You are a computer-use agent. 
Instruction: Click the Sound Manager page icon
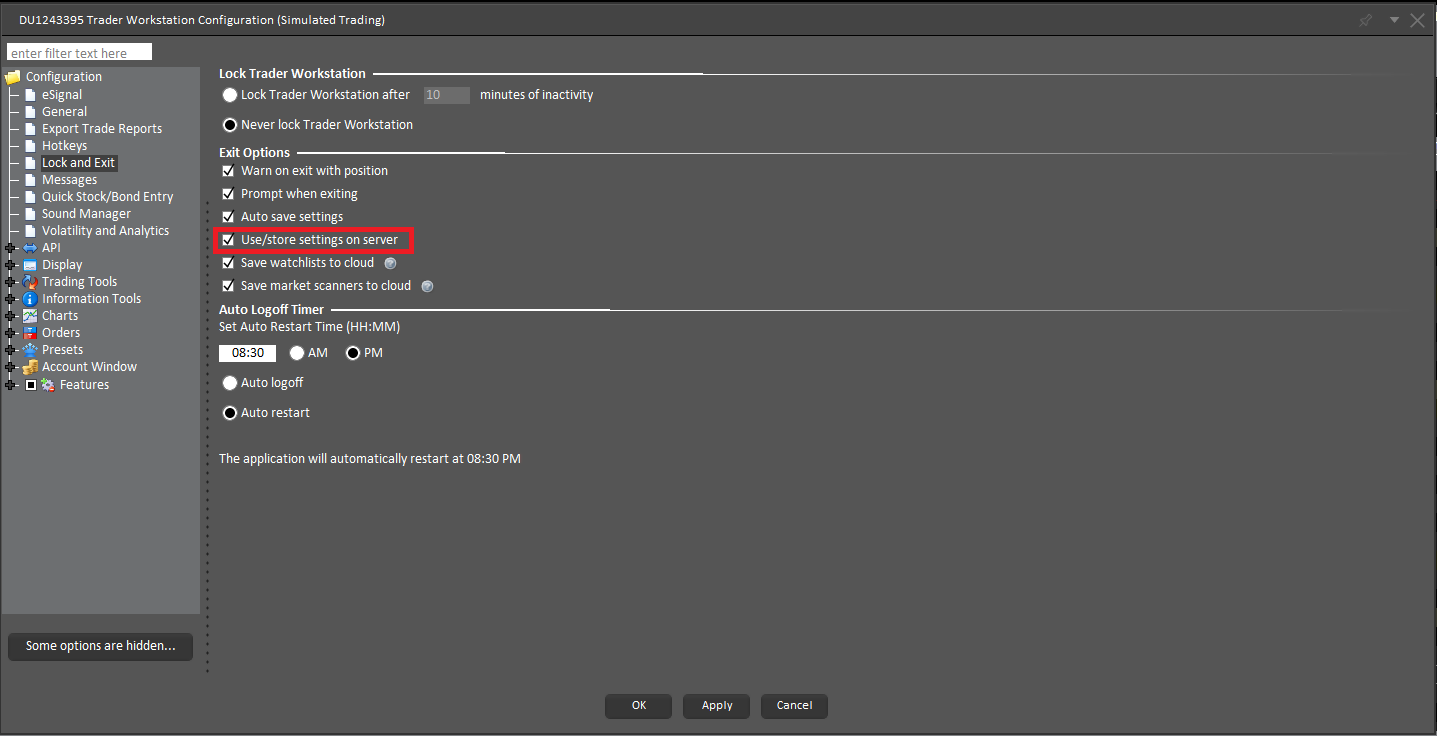tap(30, 214)
